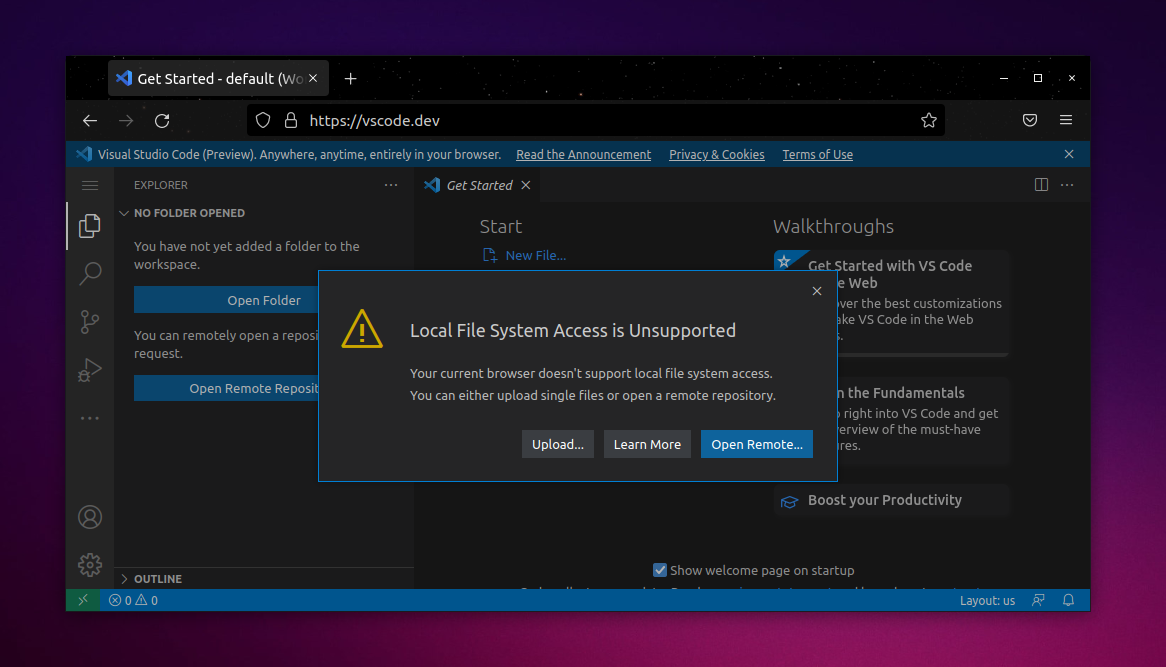Click the remote indicator in status bar

(83, 600)
